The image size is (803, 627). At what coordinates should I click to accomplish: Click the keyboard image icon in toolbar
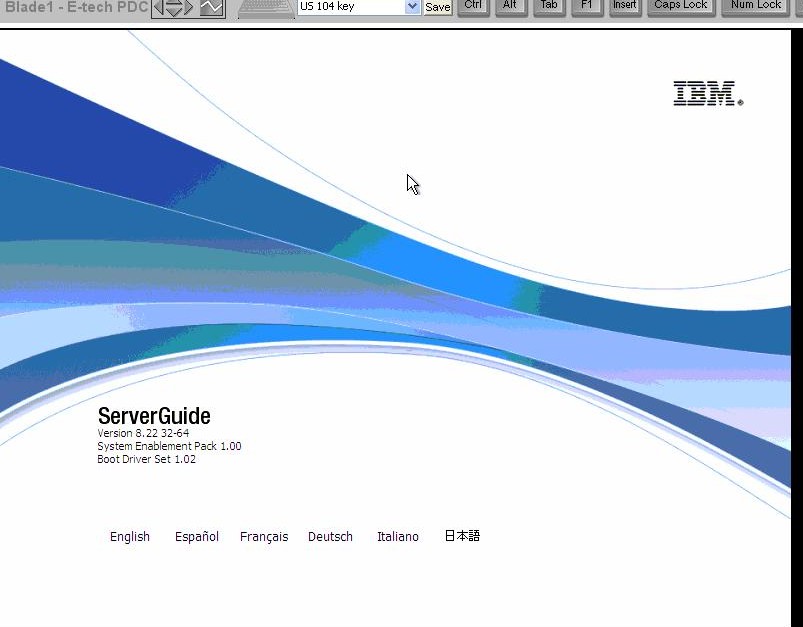point(266,9)
